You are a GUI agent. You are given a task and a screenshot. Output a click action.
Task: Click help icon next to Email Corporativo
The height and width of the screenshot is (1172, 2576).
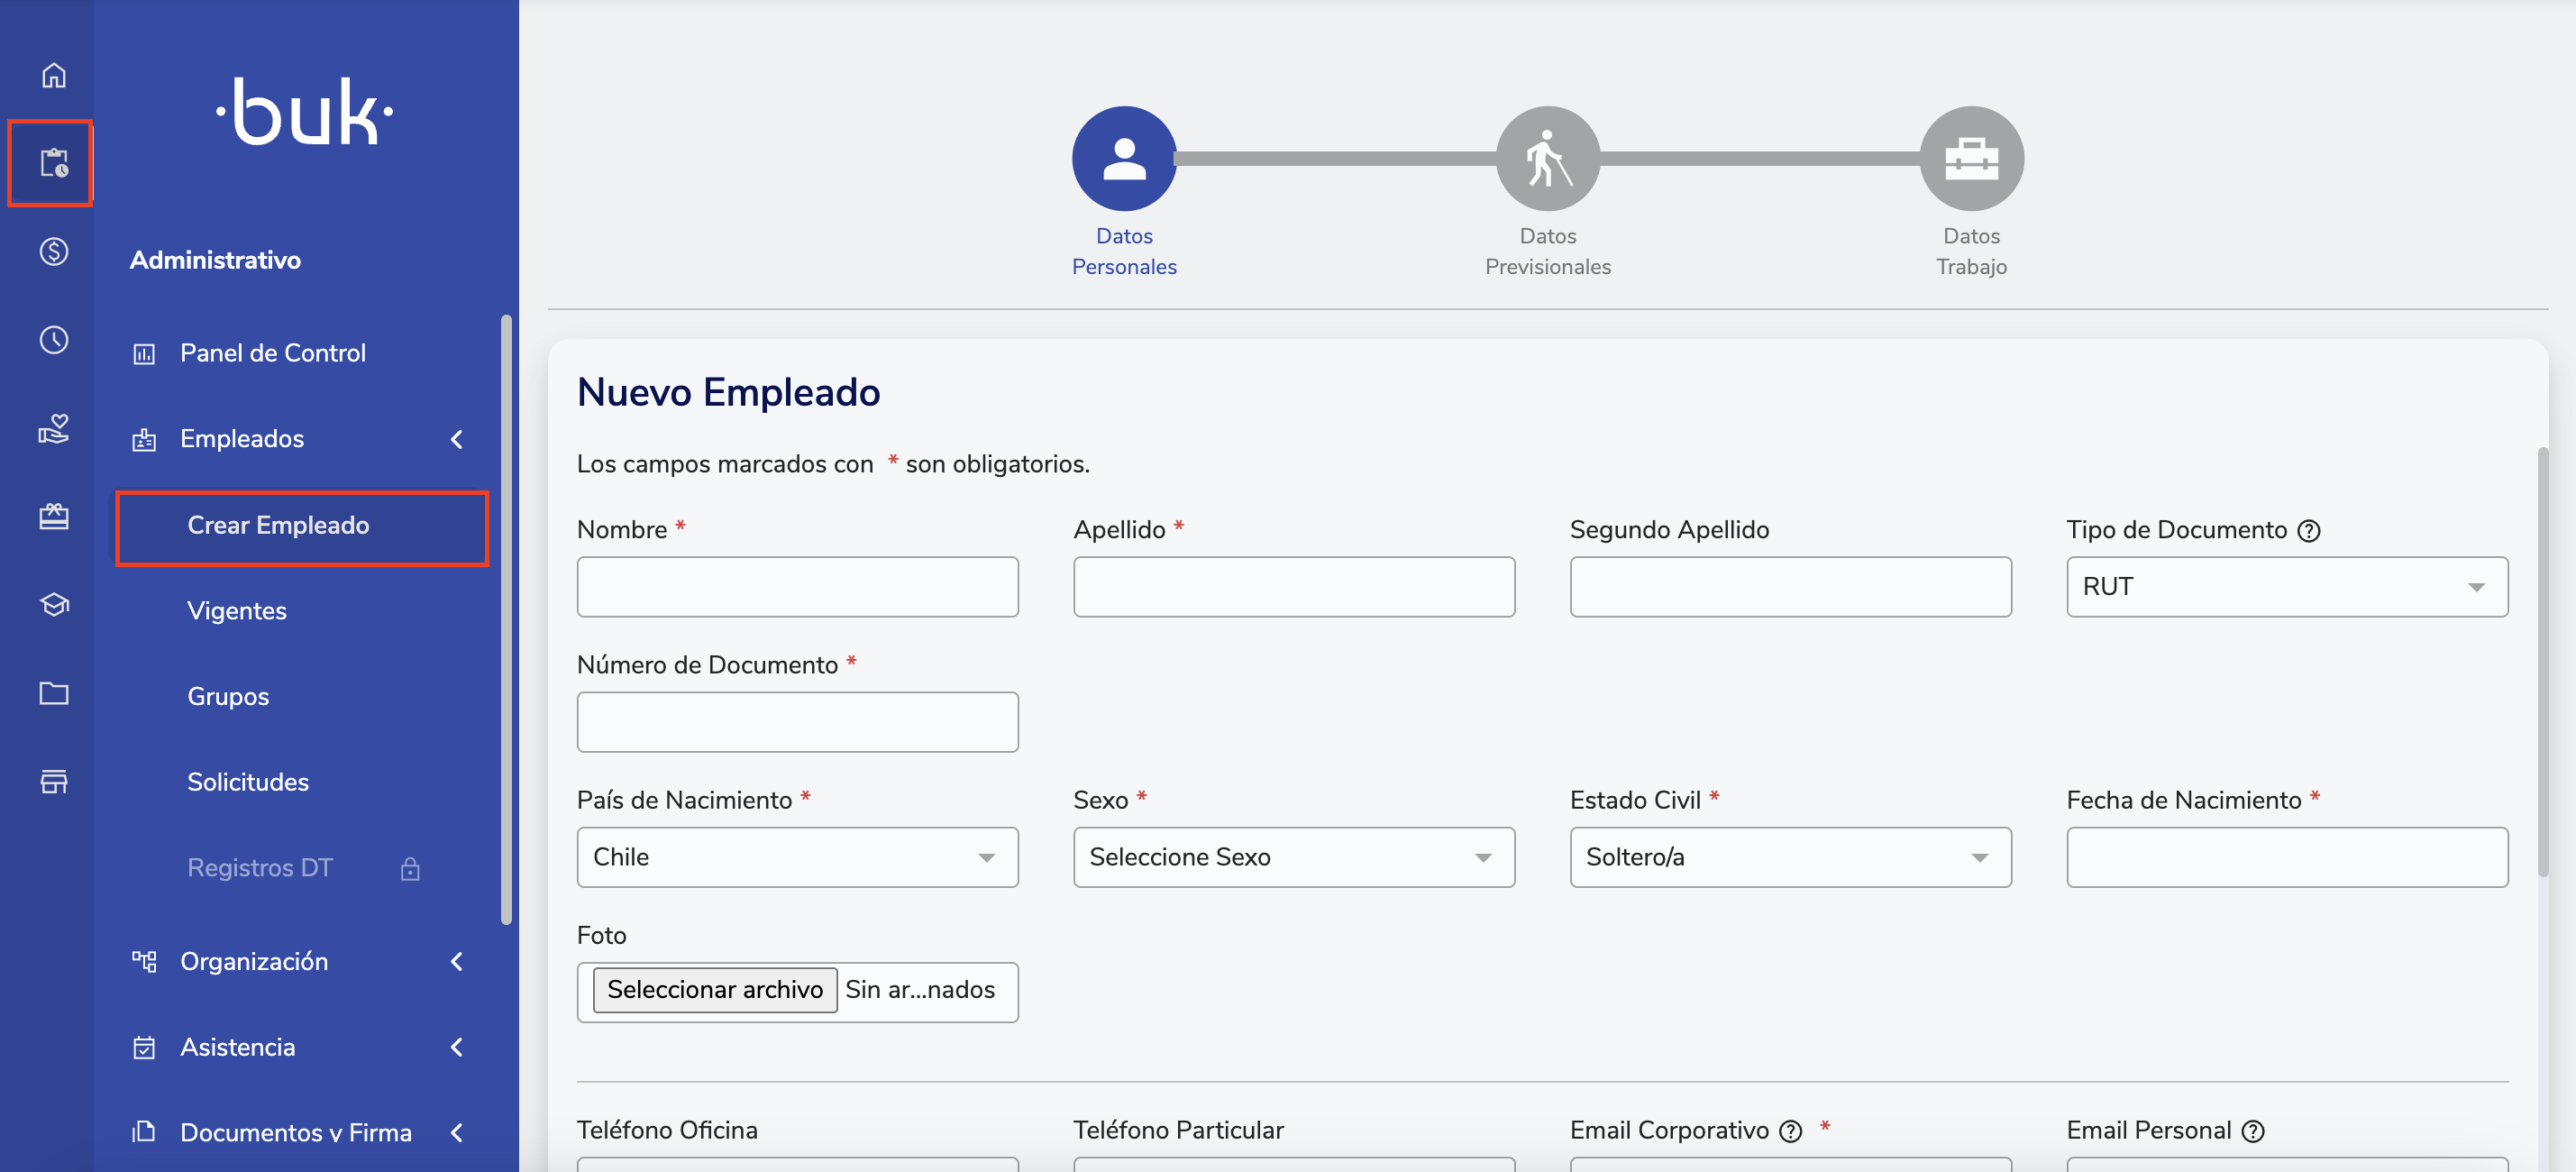tap(1791, 1131)
